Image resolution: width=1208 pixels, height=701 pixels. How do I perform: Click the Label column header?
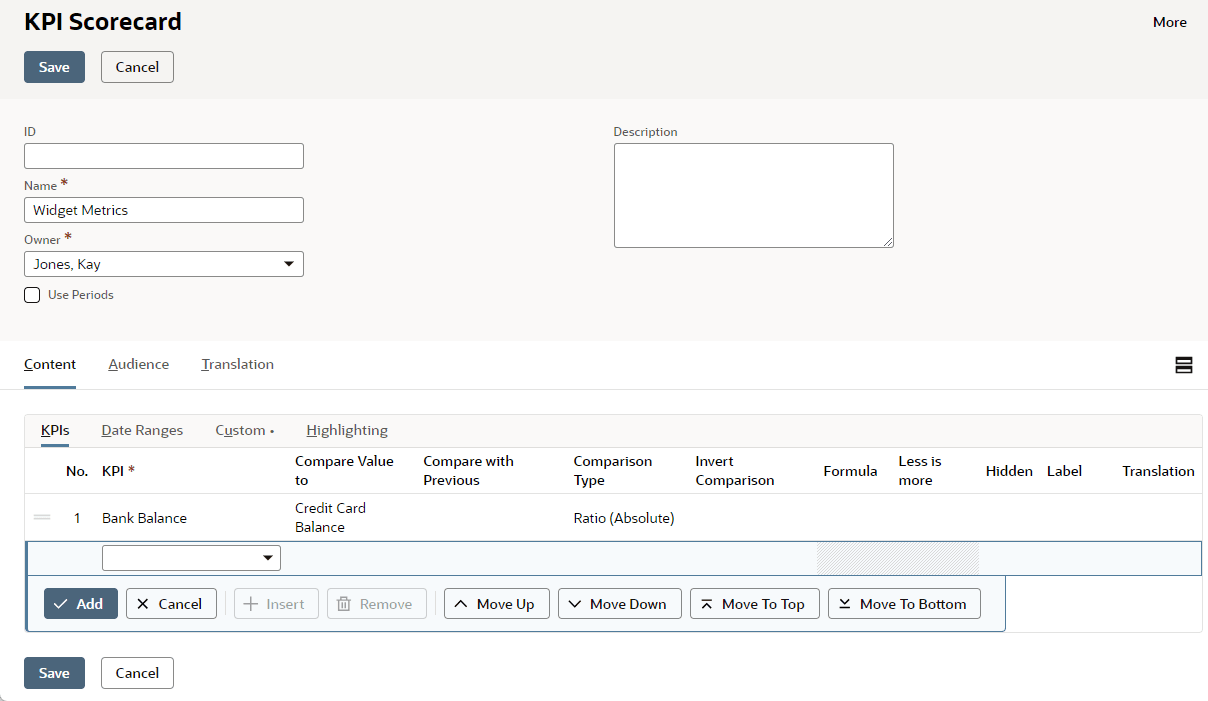coord(1064,471)
